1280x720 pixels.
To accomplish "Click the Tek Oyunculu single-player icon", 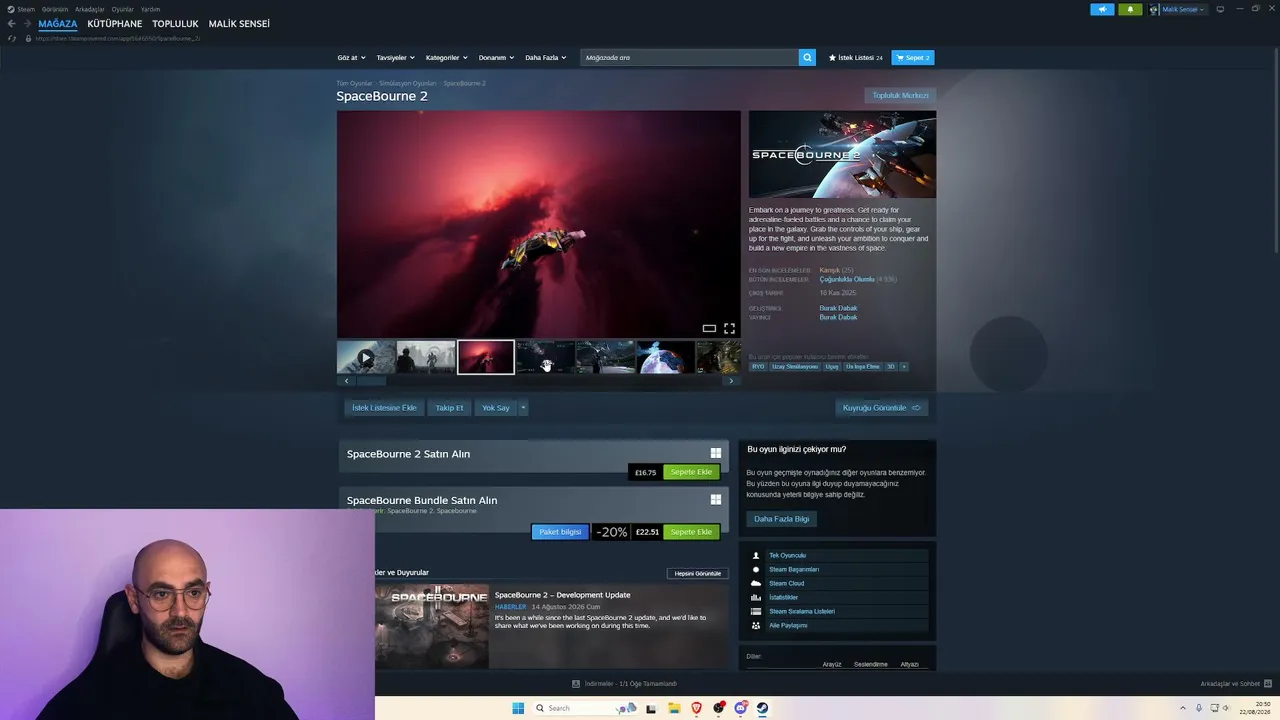I will (x=756, y=555).
